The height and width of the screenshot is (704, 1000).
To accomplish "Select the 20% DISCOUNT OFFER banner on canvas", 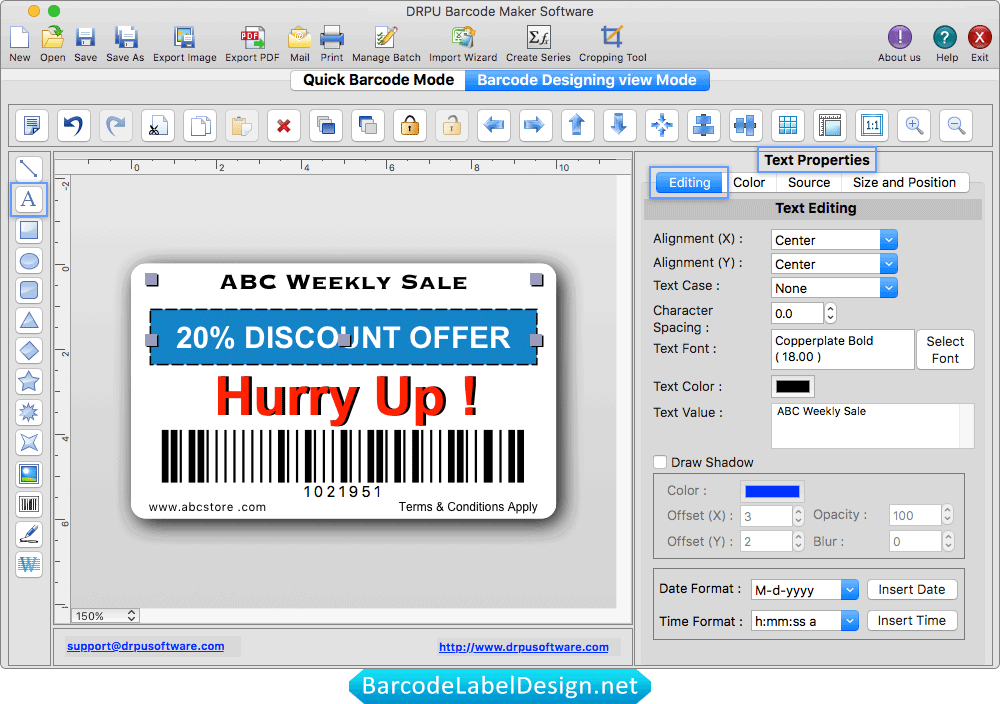I will [x=344, y=337].
